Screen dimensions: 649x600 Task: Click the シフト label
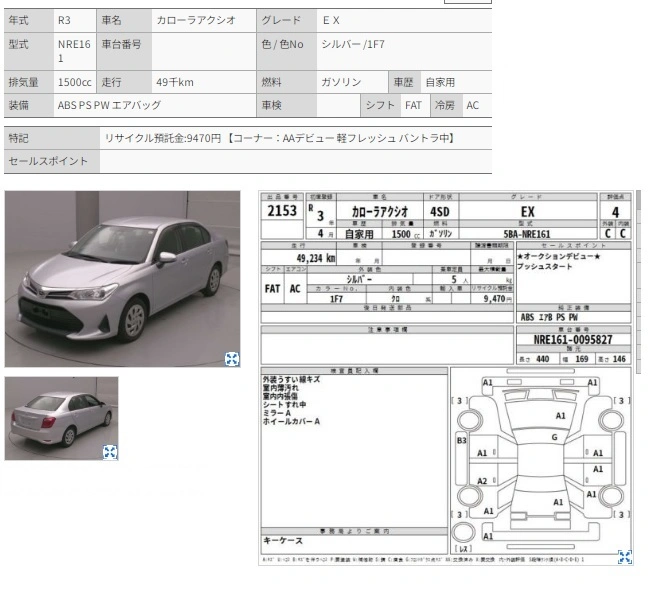(x=380, y=105)
